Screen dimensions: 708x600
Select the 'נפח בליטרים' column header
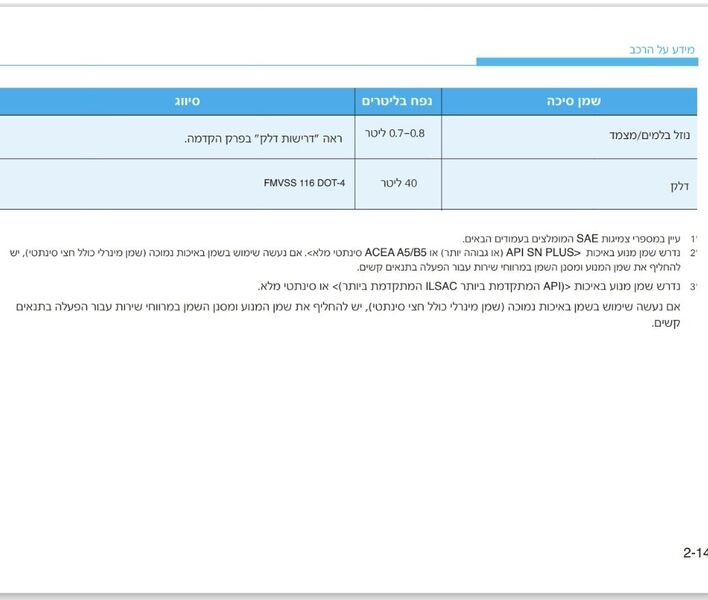[x=397, y=101]
